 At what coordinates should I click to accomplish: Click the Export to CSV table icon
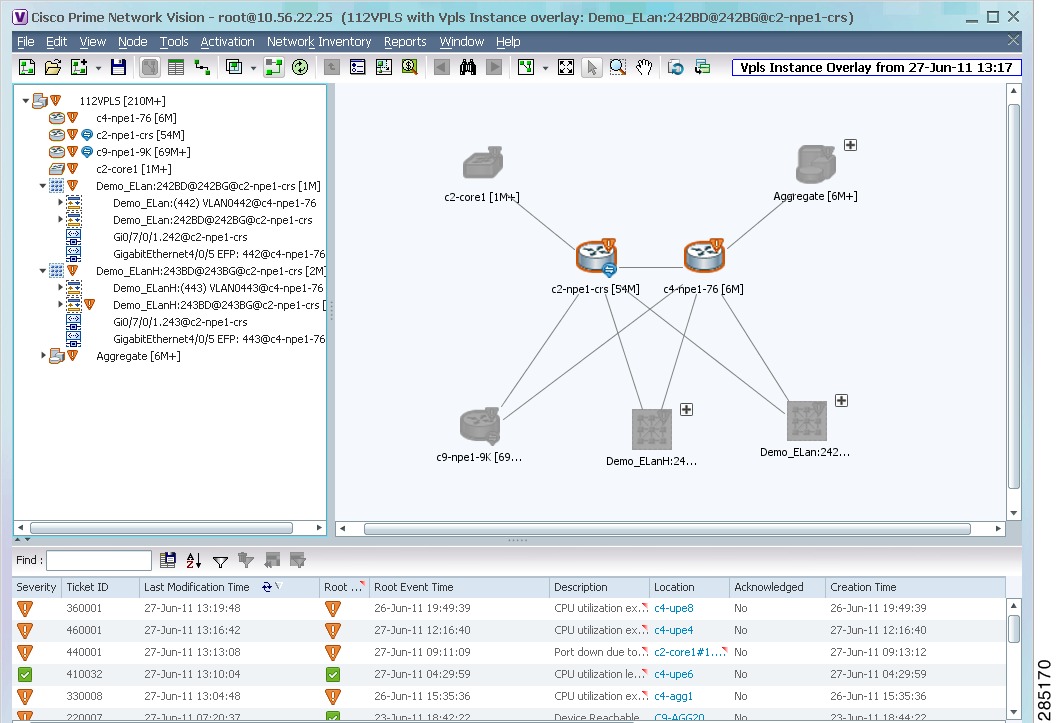click(168, 560)
